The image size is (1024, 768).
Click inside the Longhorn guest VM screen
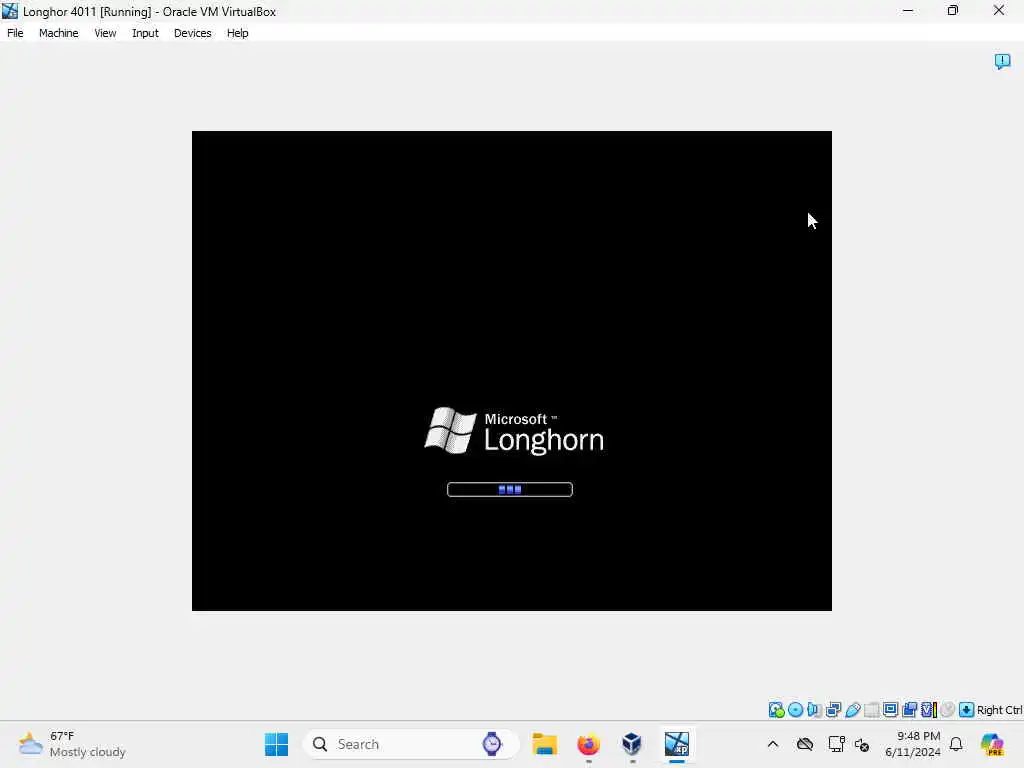(x=512, y=371)
